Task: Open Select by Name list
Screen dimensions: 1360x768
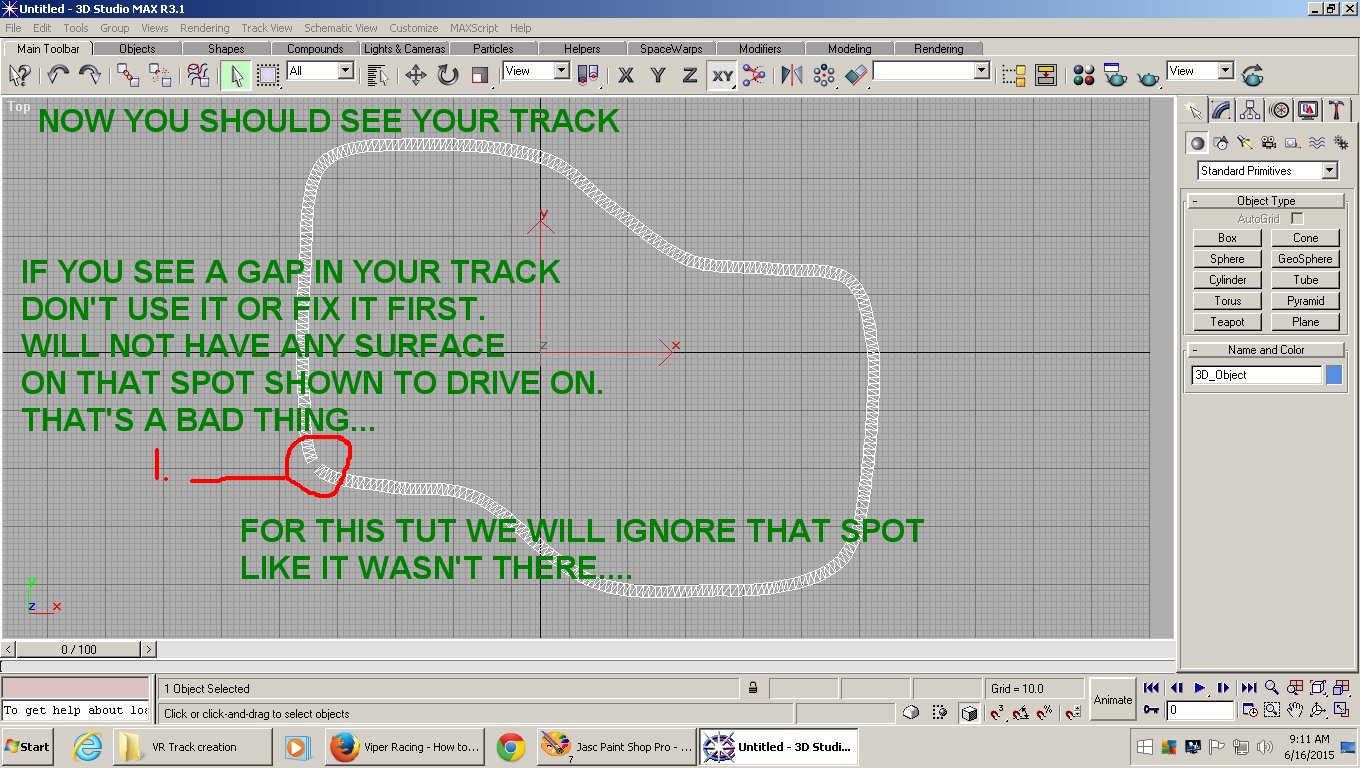Action: (377, 75)
